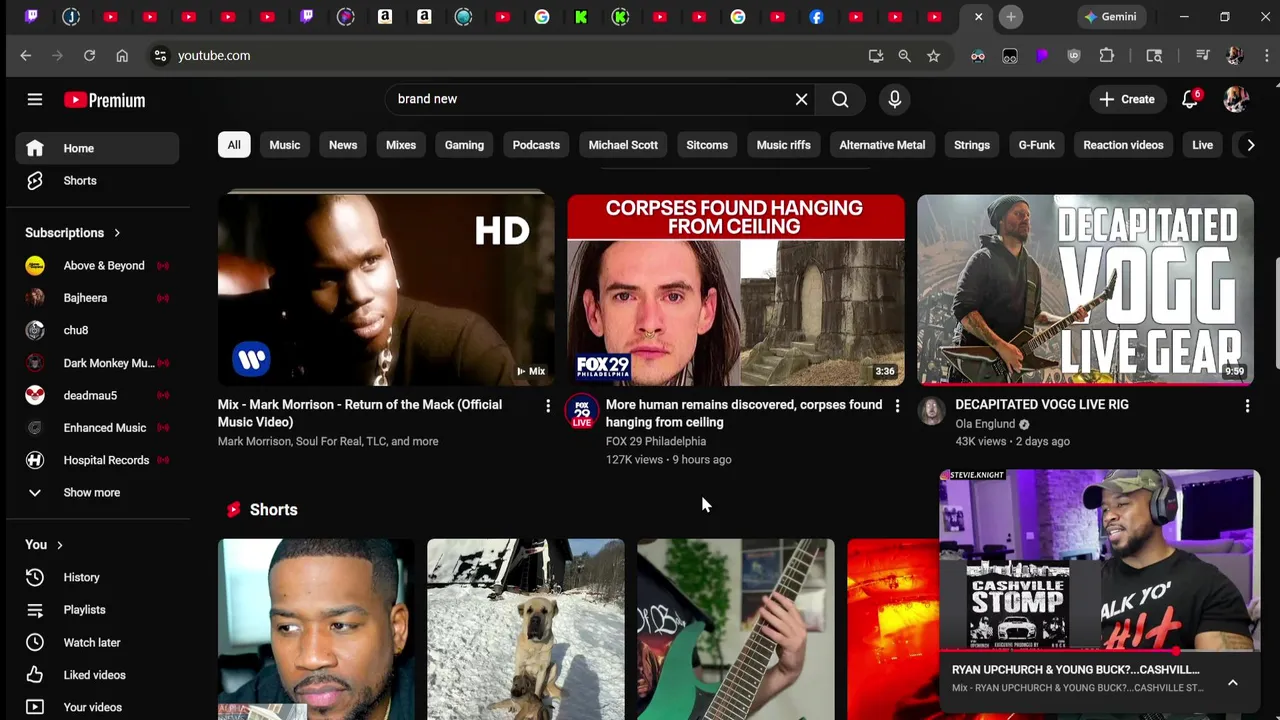Screen dimensions: 1280x720
Task: Expand the You section
Action: tap(45, 545)
